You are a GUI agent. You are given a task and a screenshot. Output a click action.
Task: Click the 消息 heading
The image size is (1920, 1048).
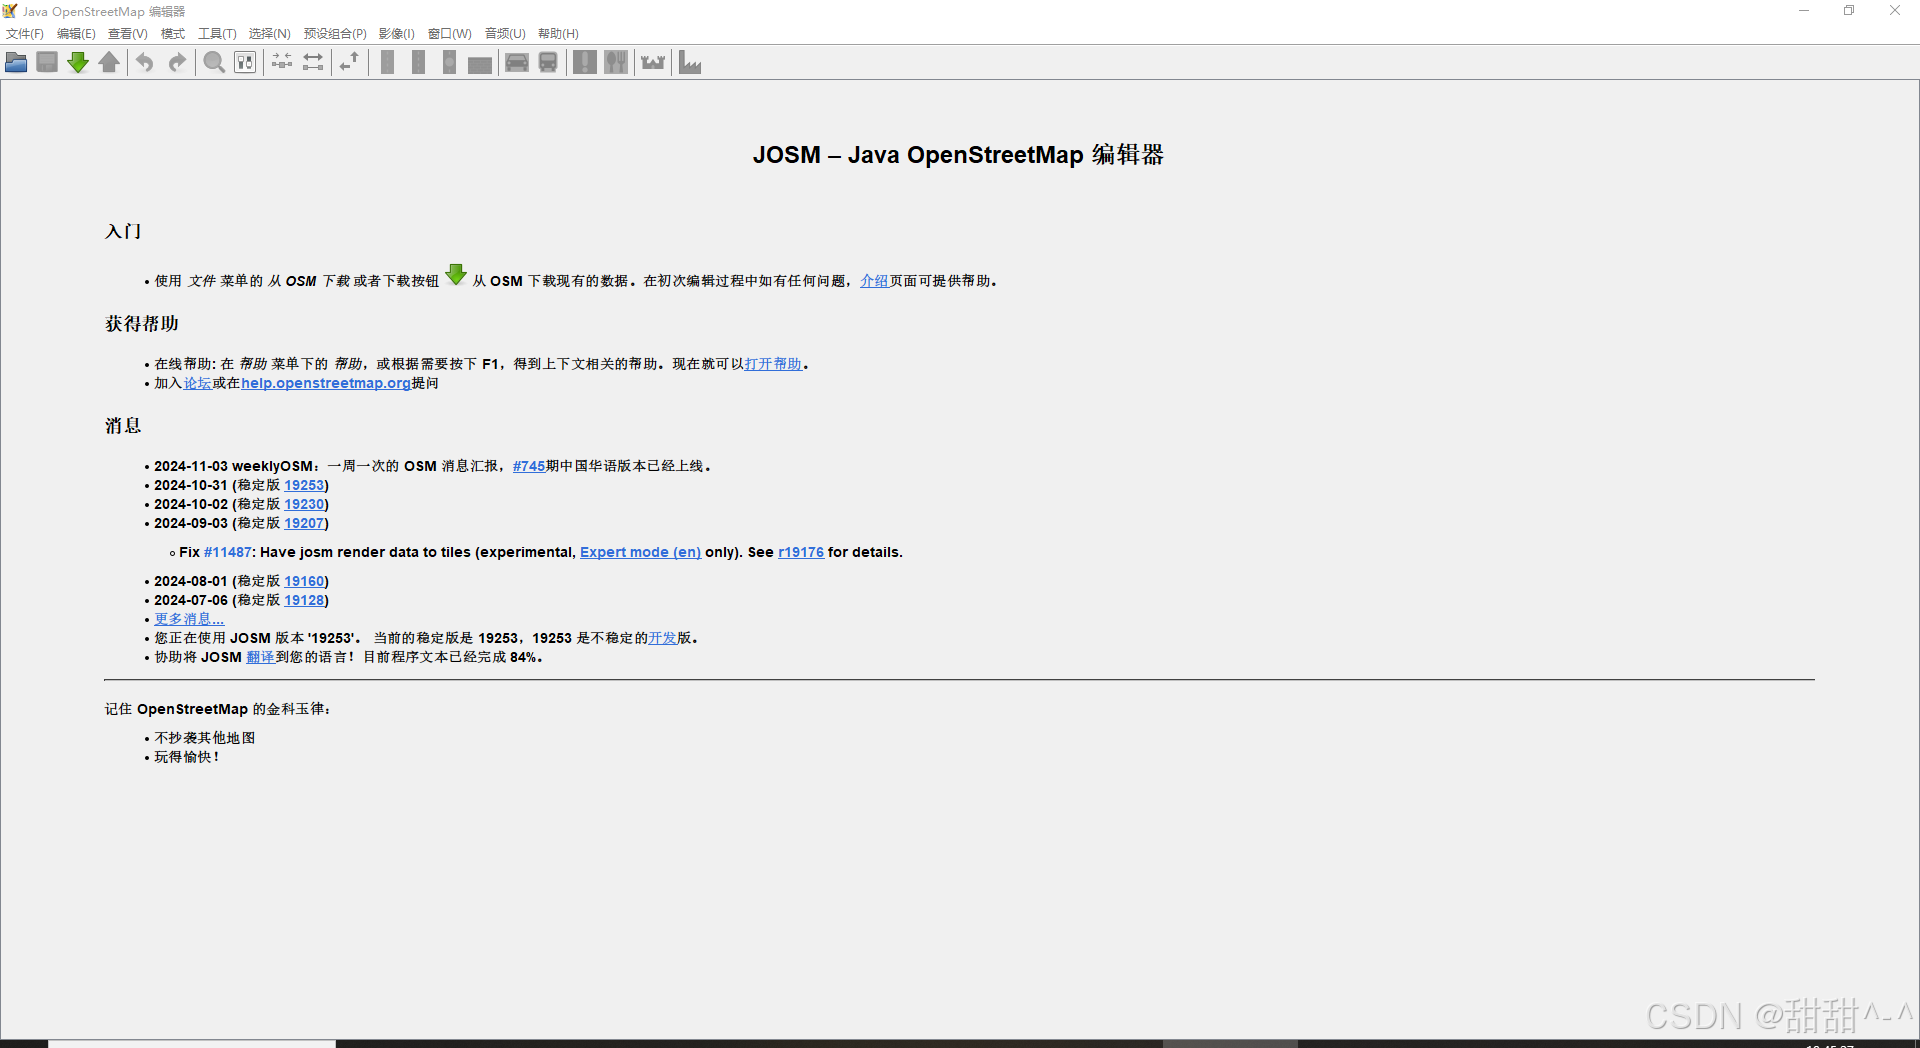click(x=124, y=425)
